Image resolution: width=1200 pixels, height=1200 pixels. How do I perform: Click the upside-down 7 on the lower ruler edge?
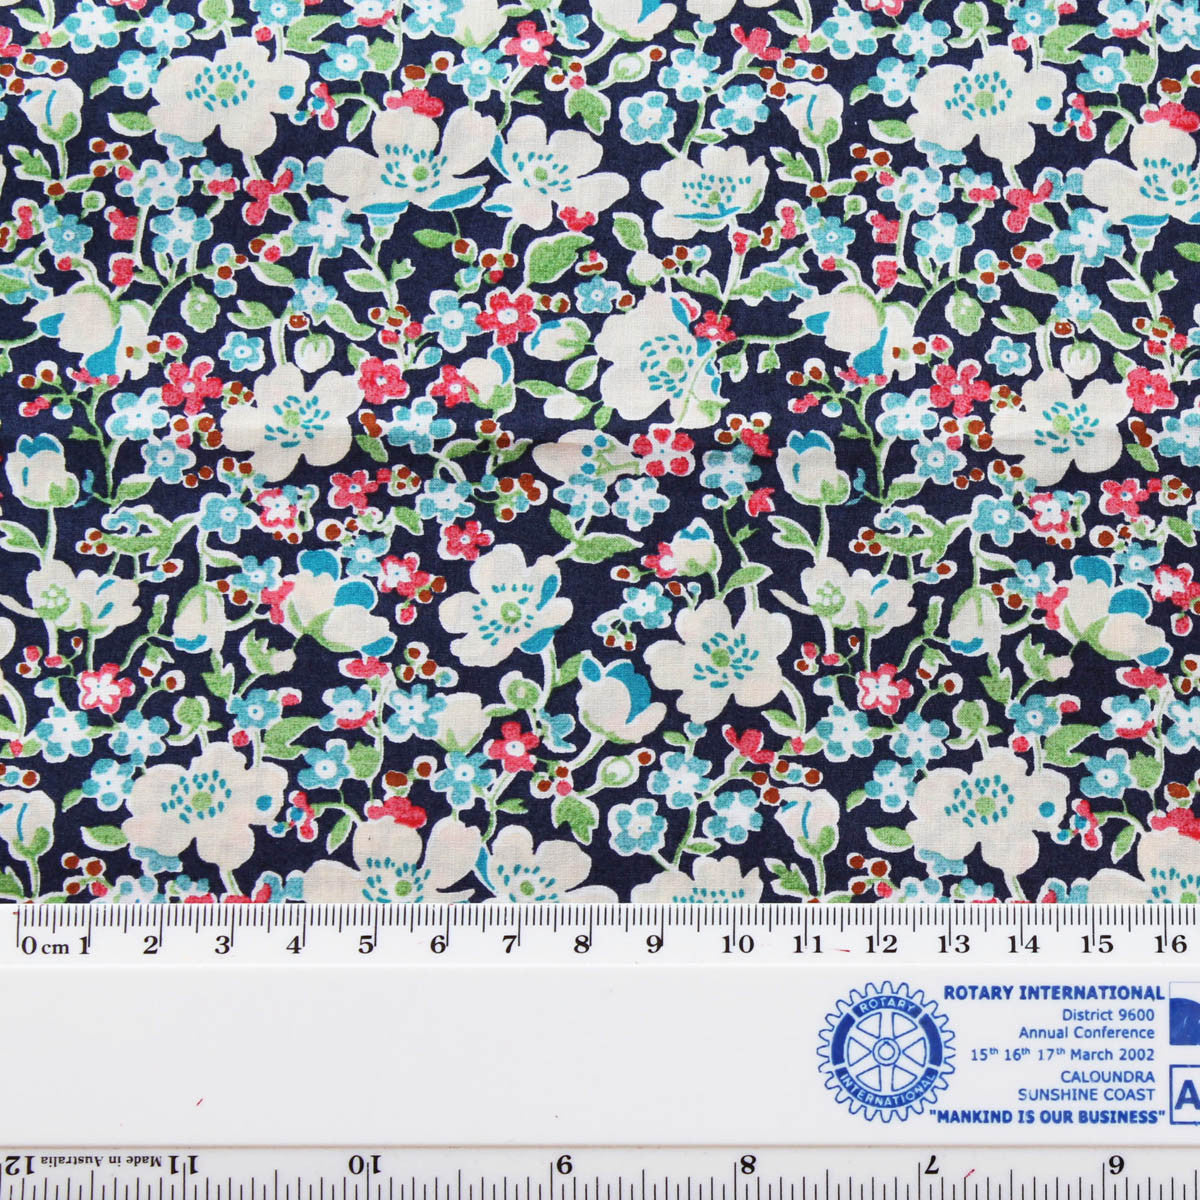pos(931,1165)
